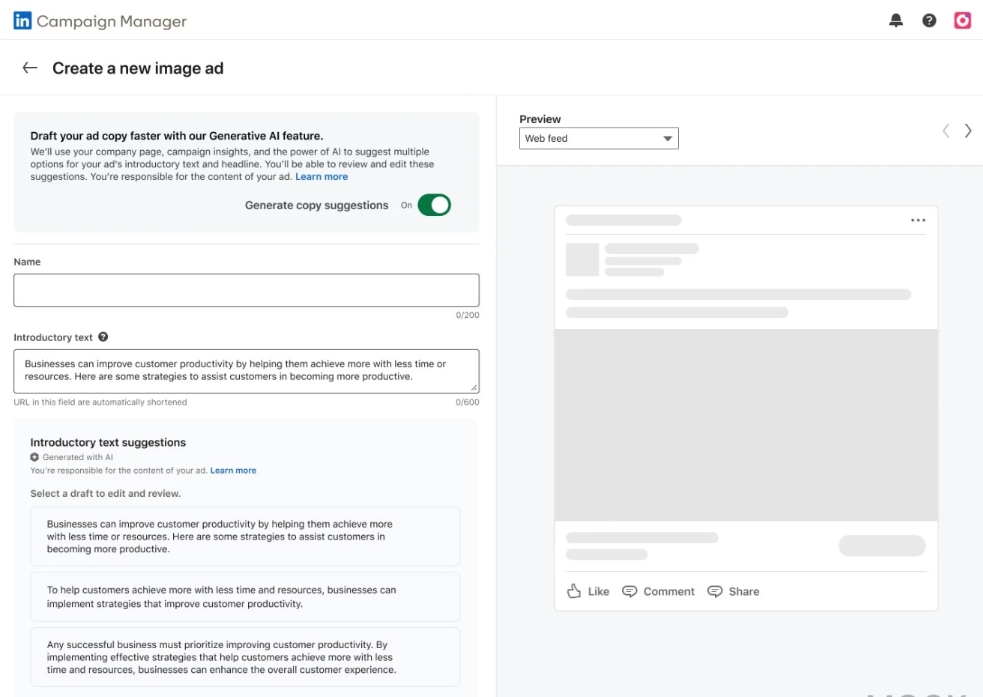This screenshot has height=697, width=983.
Task: Click the Share icon in preview
Action: point(715,591)
